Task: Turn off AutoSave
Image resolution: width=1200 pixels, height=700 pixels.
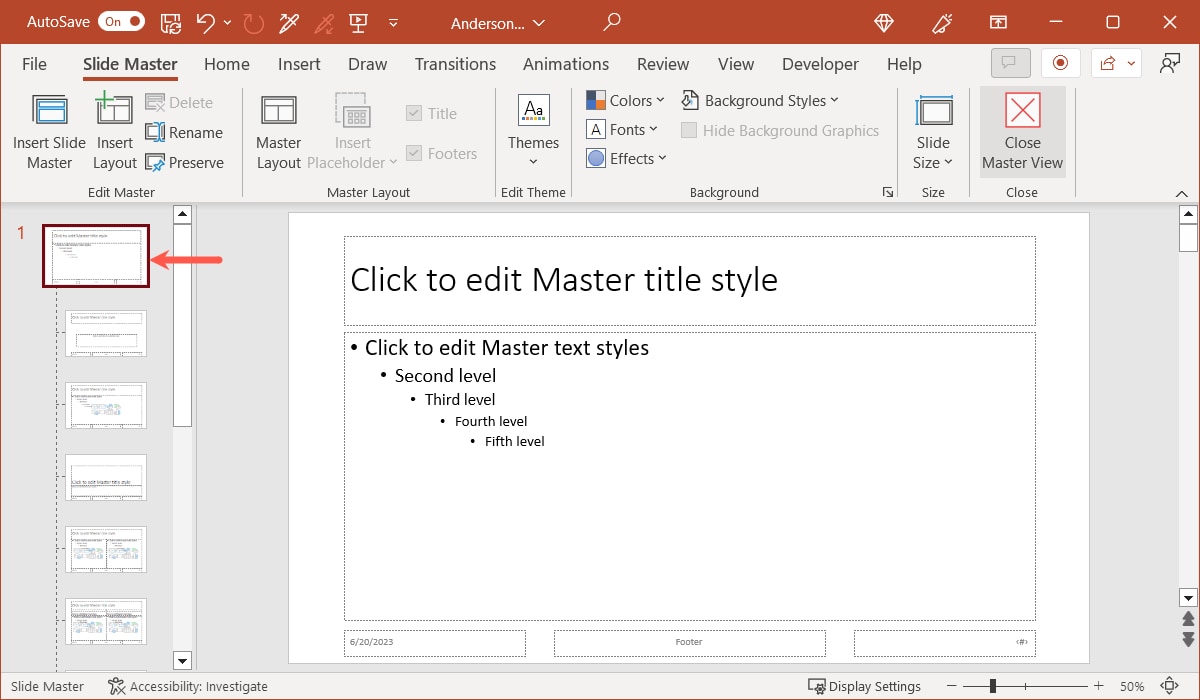Action: pos(124,20)
